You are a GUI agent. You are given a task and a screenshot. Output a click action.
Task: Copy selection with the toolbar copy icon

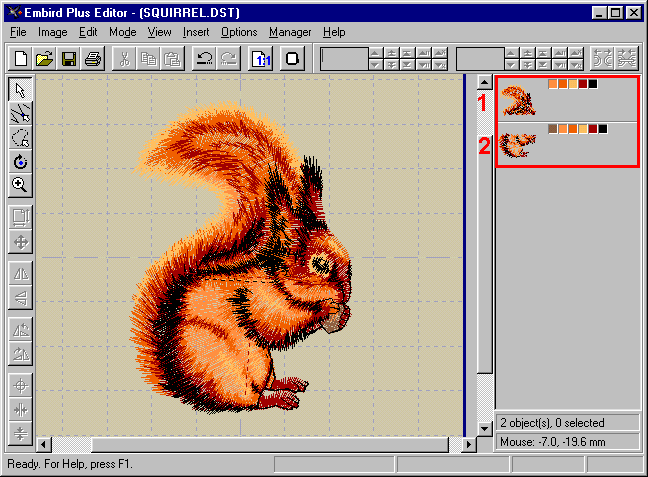(148, 59)
